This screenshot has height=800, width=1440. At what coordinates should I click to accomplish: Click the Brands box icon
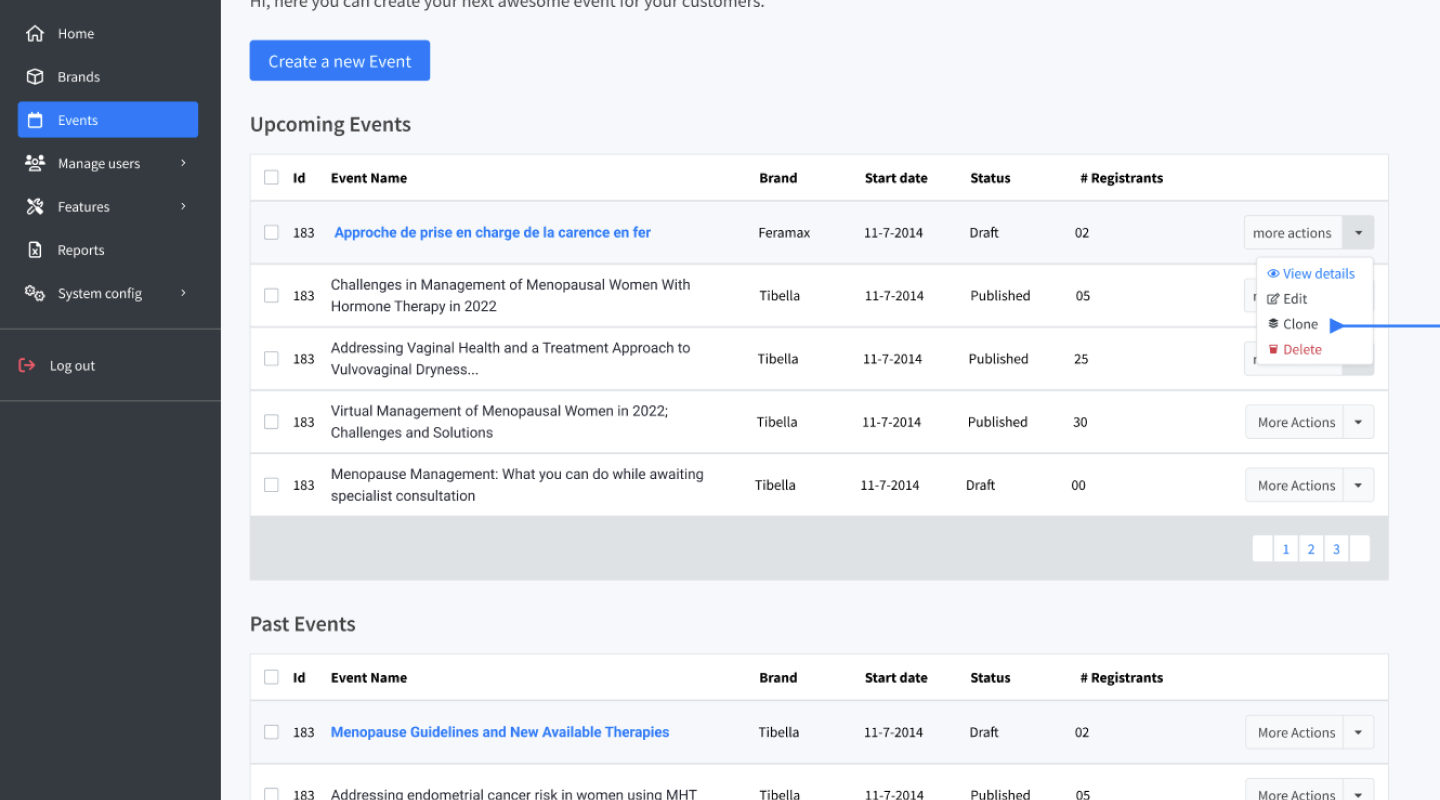[35, 77]
